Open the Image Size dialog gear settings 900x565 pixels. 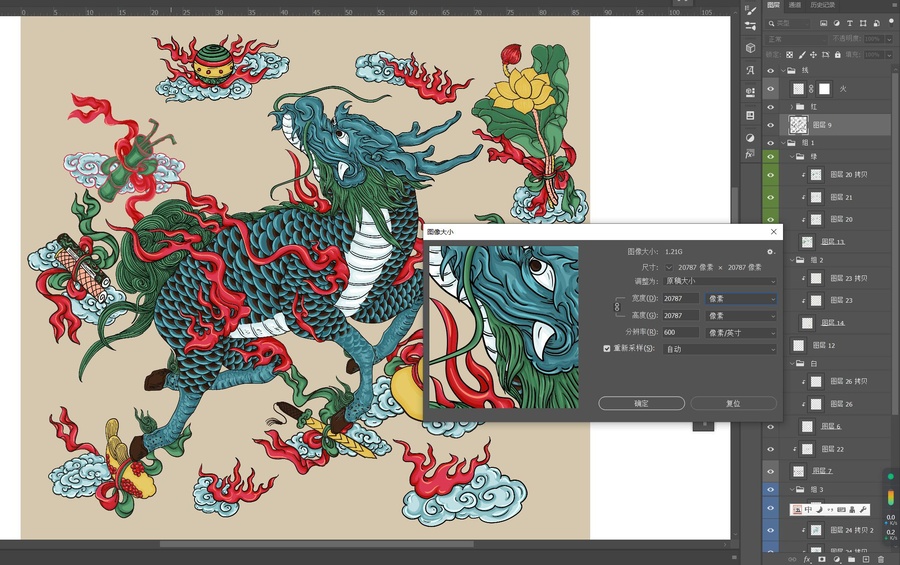pyautogui.click(x=770, y=251)
